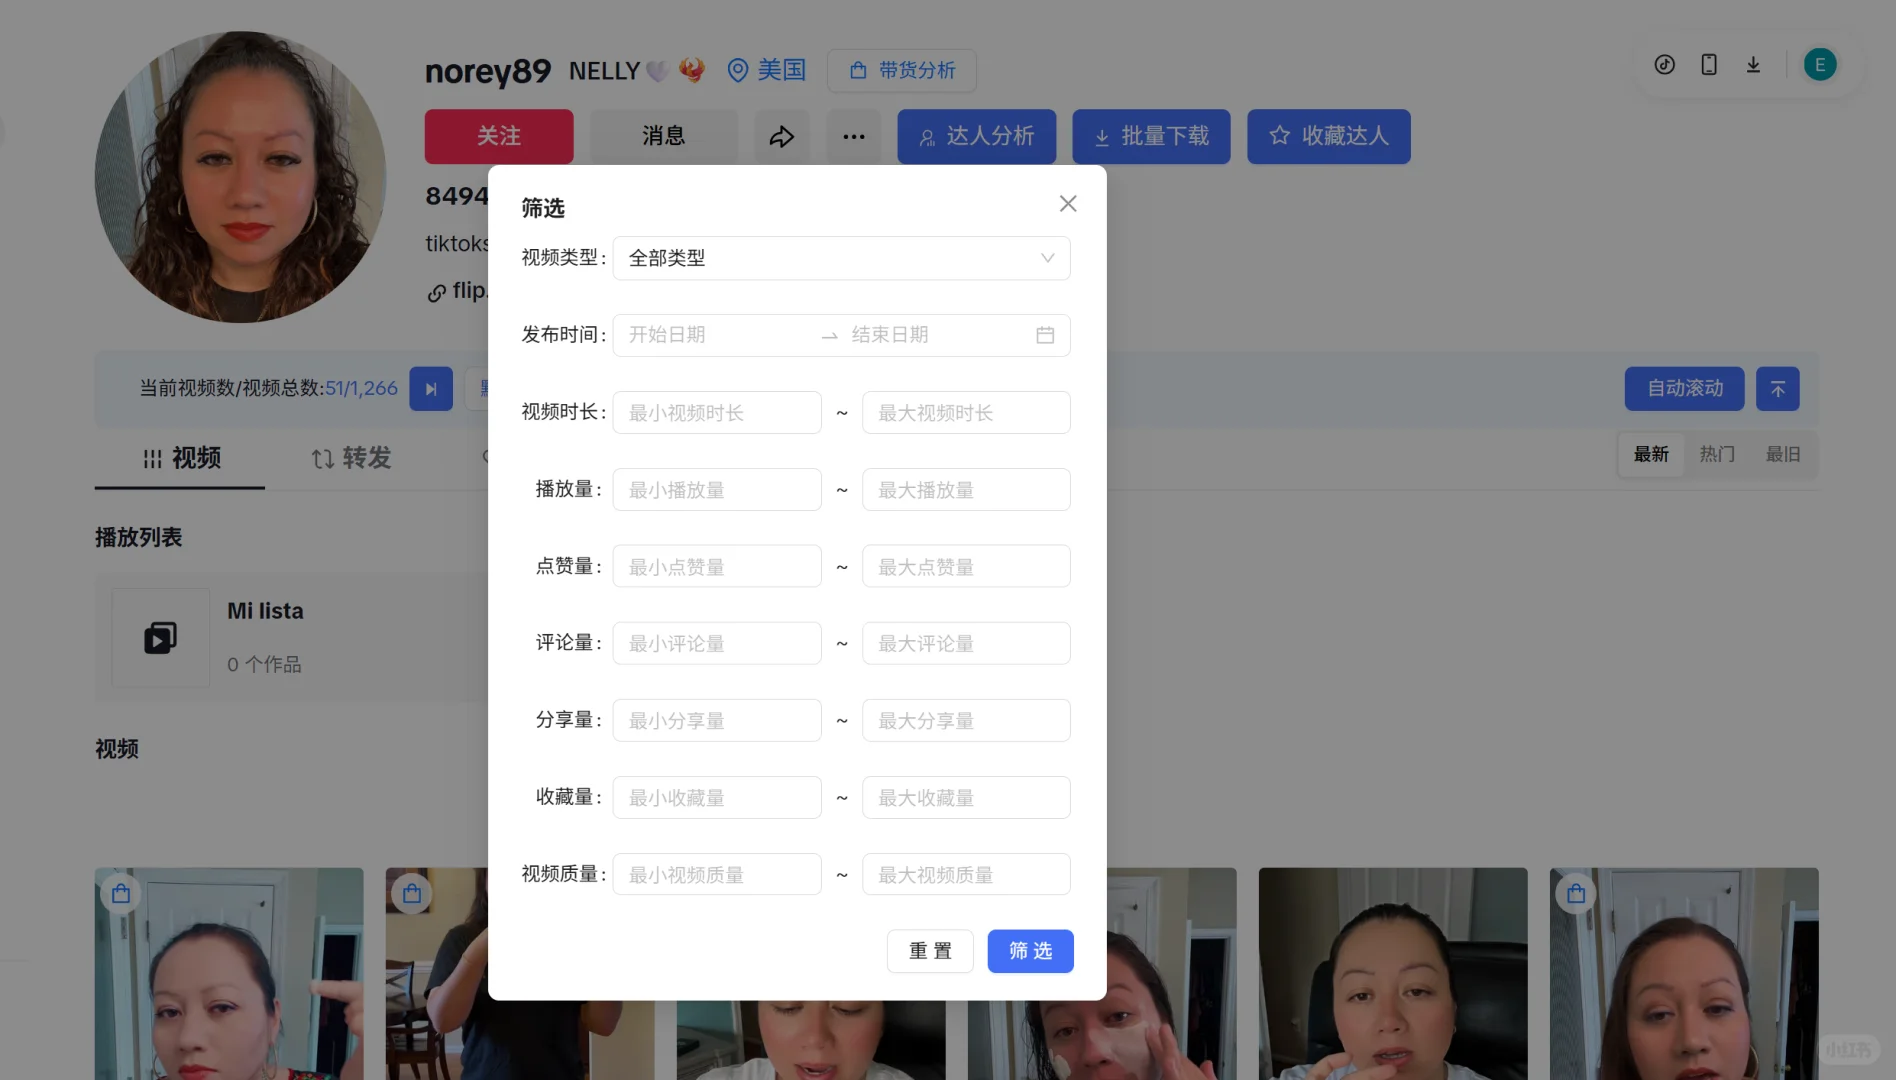Switch to the 转发 tab
The width and height of the screenshot is (1896, 1080).
(x=349, y=458)
